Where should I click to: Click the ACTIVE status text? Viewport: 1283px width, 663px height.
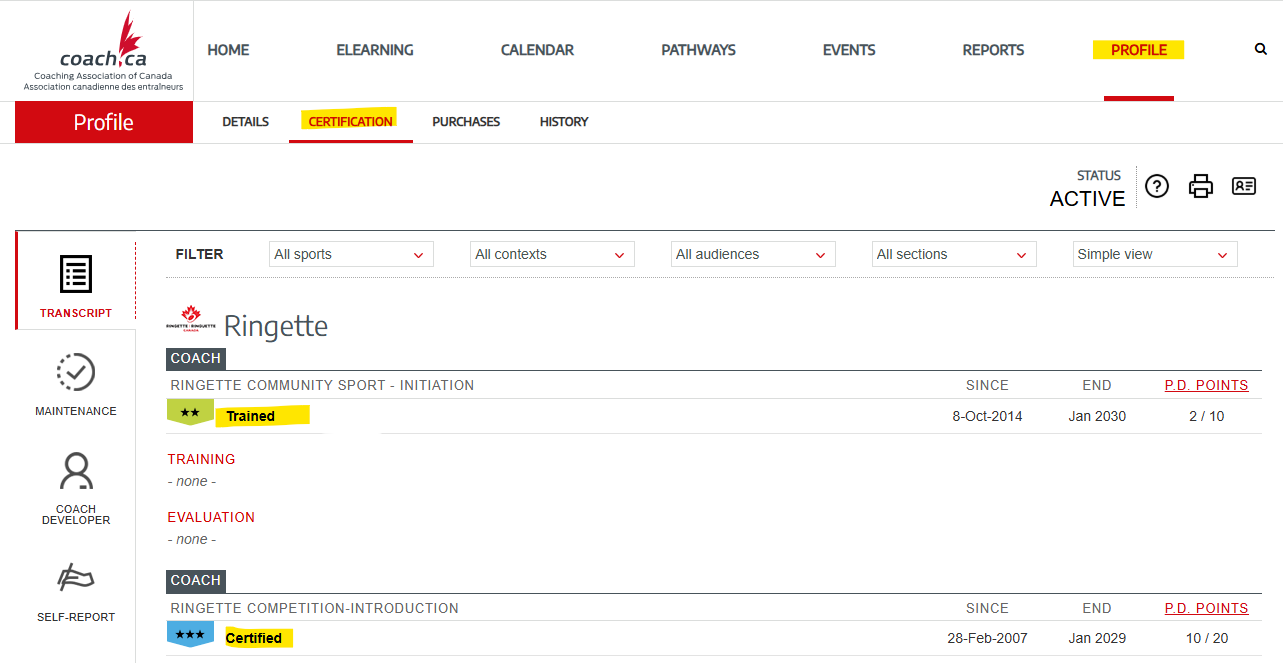point(1087,199)
